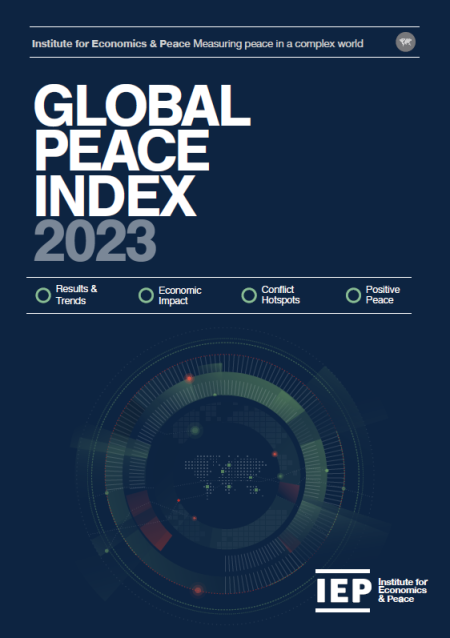Click the green circle beside Positive Peace
Image resolution: width=450 pixels, height=638 pixels.
click(353, 295)
